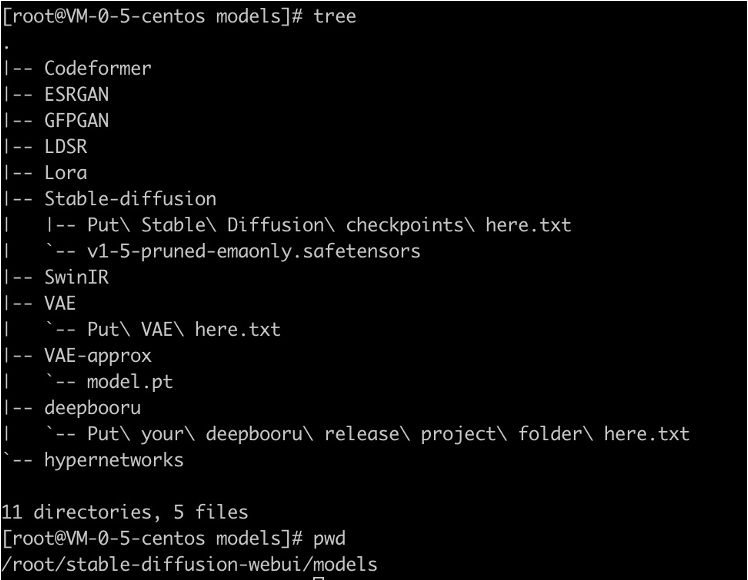Screen dimensions: 748x580
Task: Click the VAE-approx directory entry
Action: 98,355
